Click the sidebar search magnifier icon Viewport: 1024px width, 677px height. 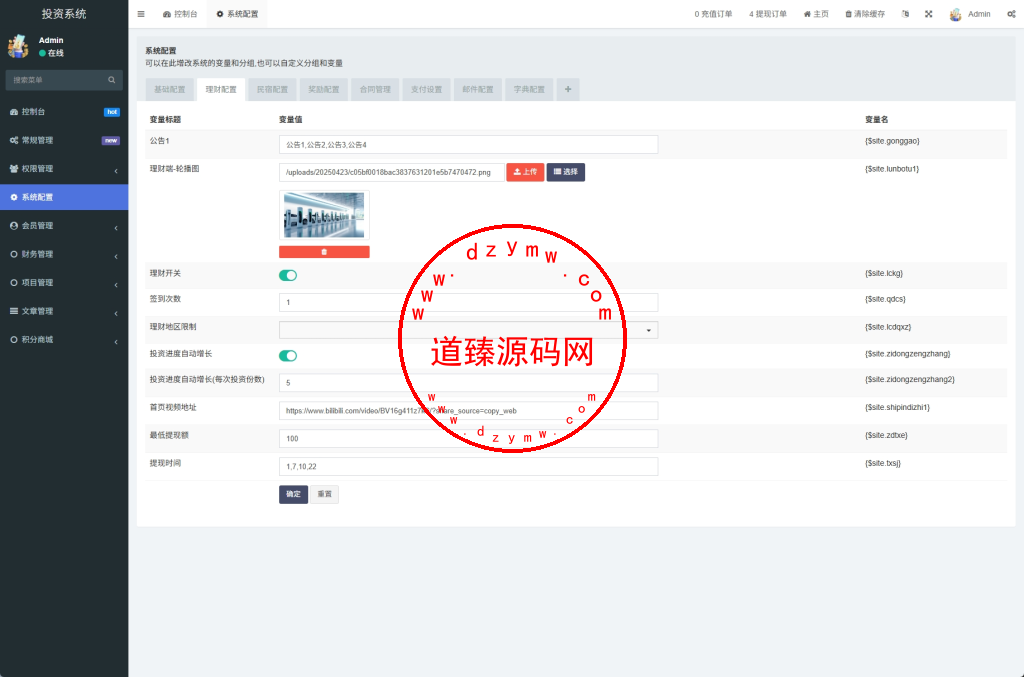point(112,80)
